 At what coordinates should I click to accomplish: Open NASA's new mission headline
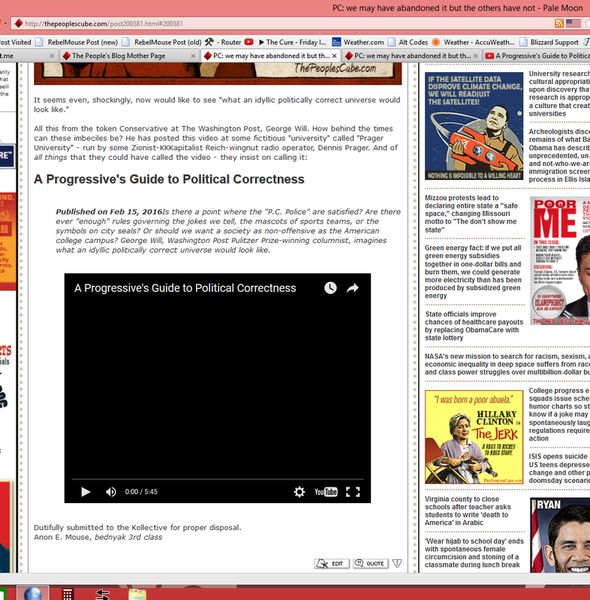point(507,364)
